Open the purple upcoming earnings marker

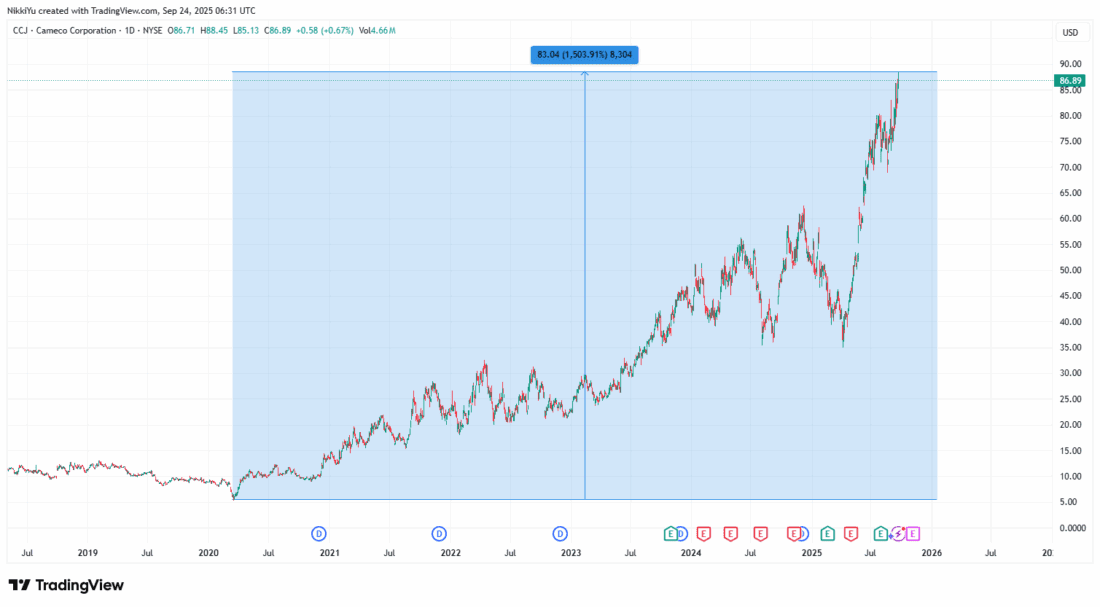coord(912,533)
